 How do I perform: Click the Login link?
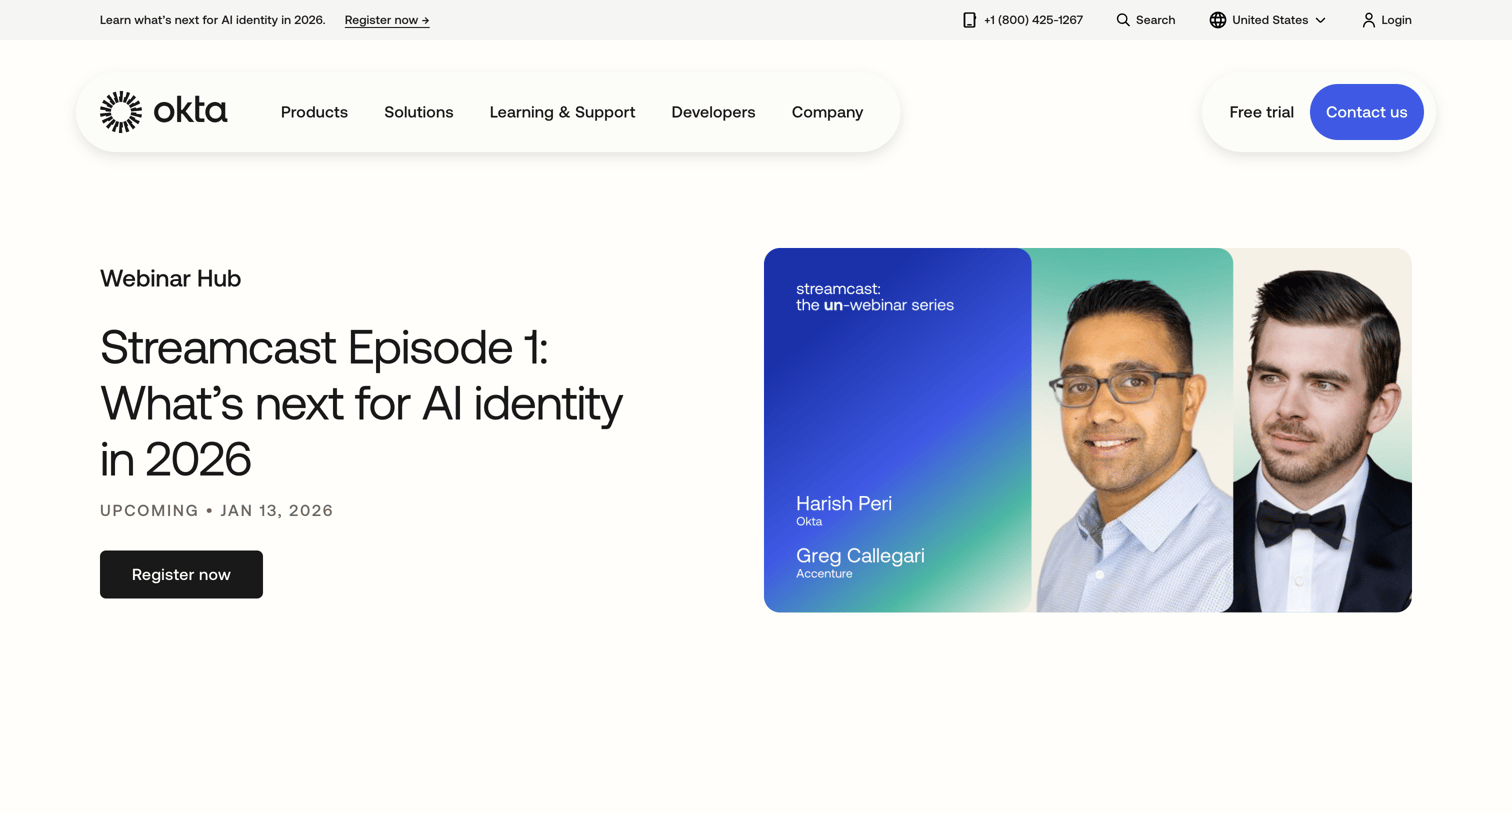click(x=1396, y=20)
